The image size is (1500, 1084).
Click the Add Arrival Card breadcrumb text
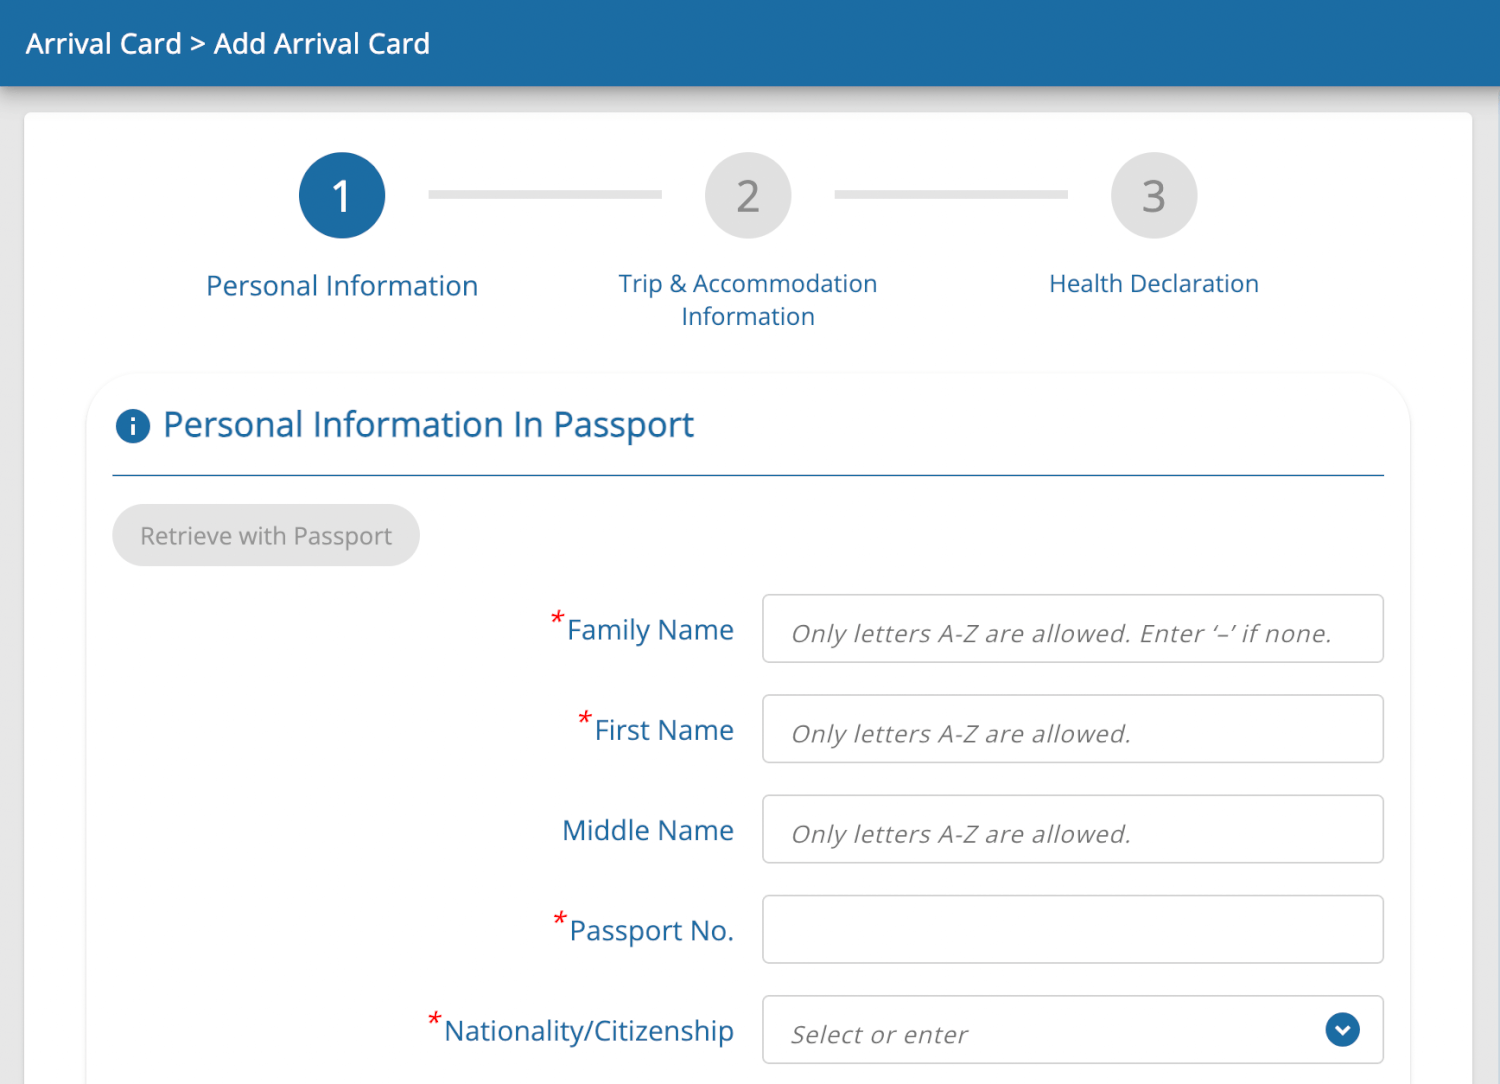322,44
